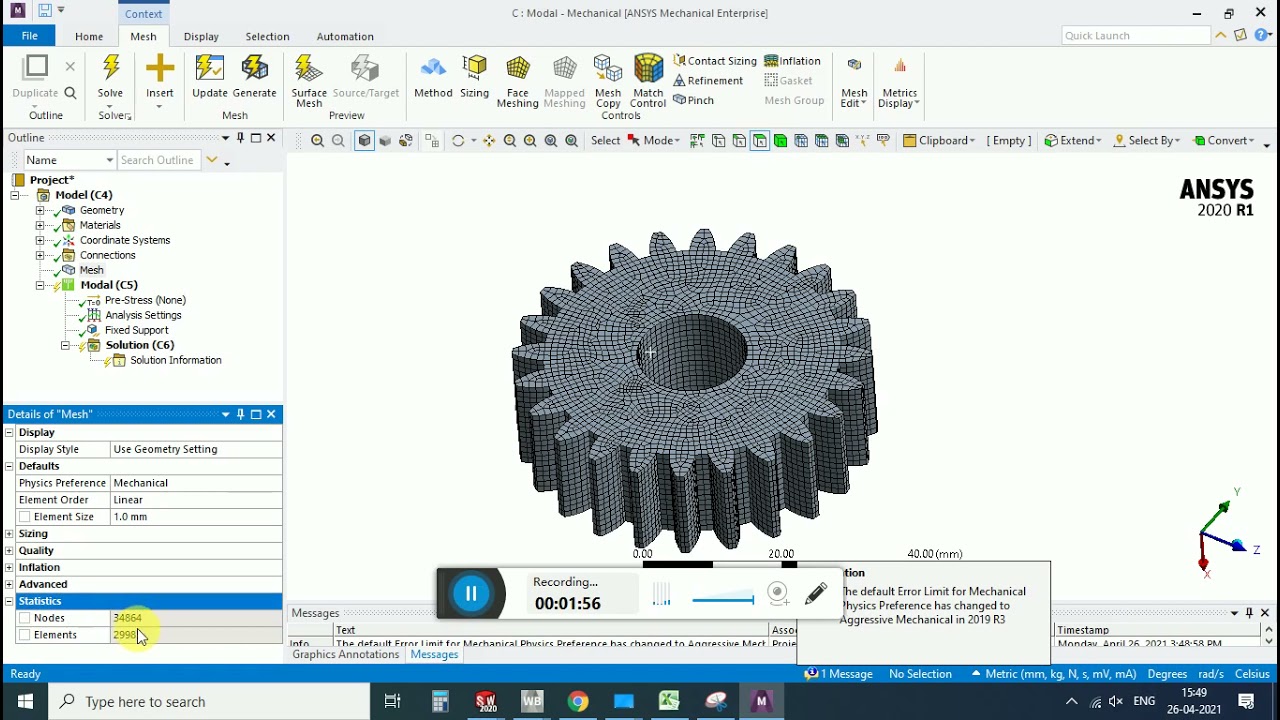This screenshot has width=1280, height=720.
Task: Expand the Sizing details group
Action: pos(9,534)
